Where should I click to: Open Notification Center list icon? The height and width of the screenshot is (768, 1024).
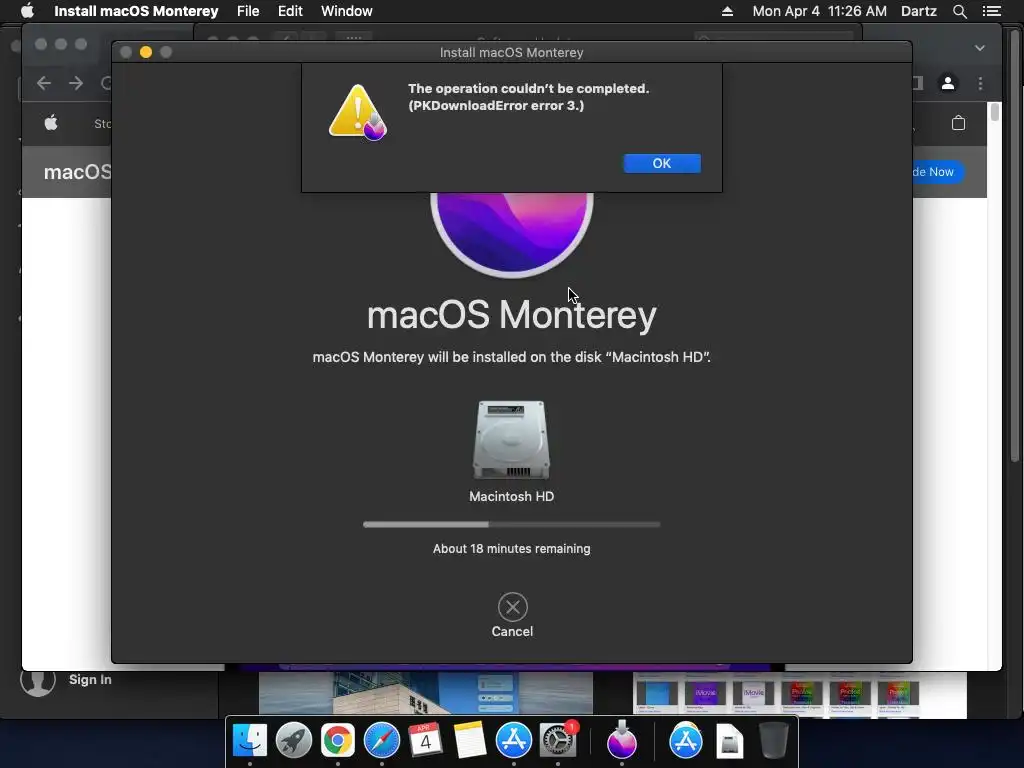(992, 11)
